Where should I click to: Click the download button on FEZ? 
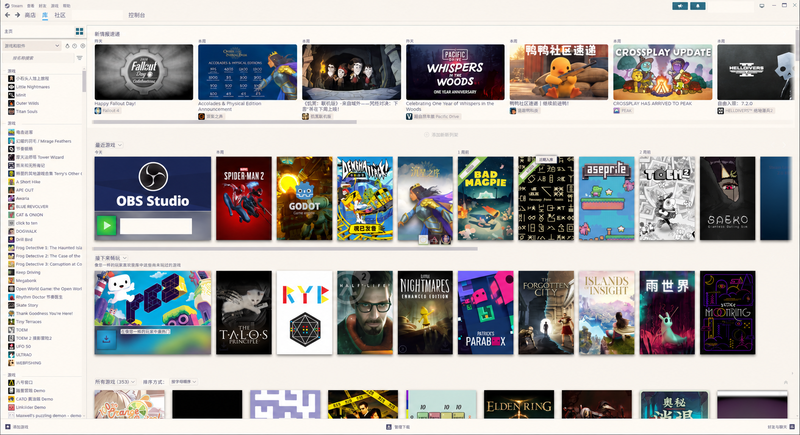106,340
